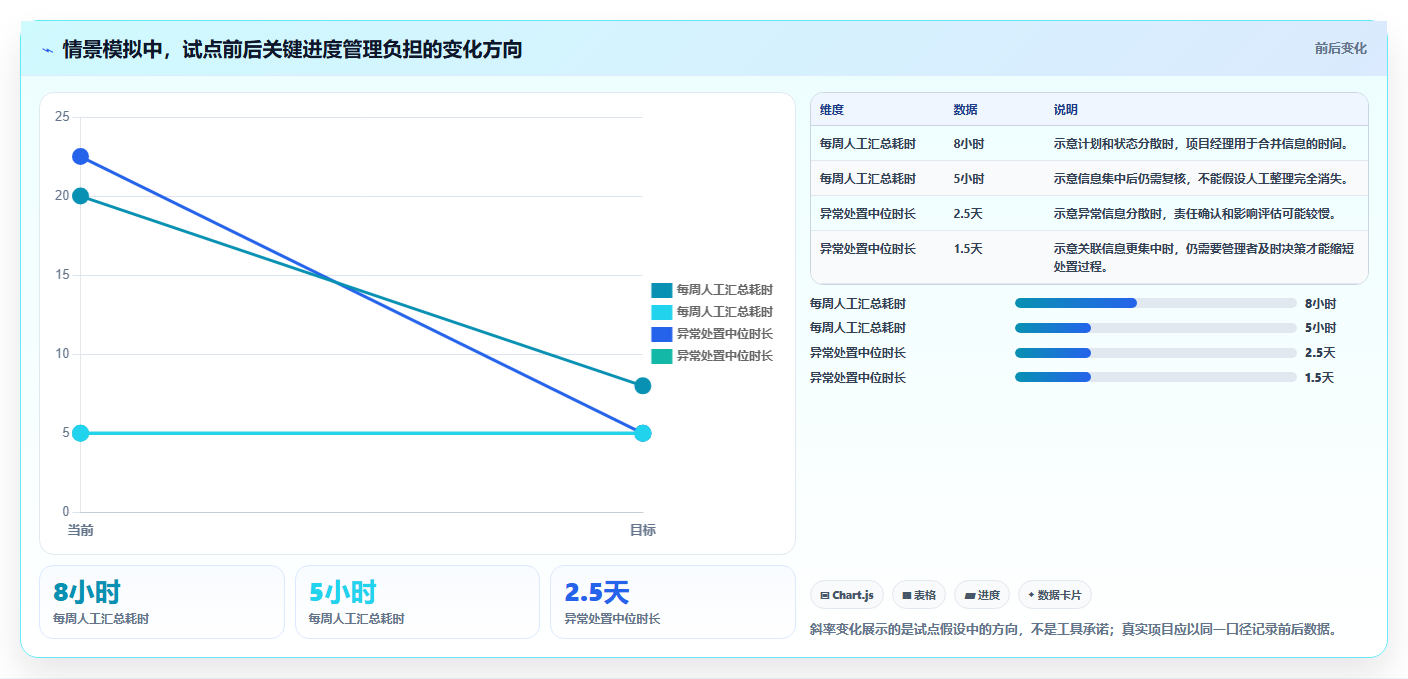Viewport: 1408px width, 679px height.
Task: Toggle the blue 异常处置中位时长 legend swatch
Action: coord(662,334)
